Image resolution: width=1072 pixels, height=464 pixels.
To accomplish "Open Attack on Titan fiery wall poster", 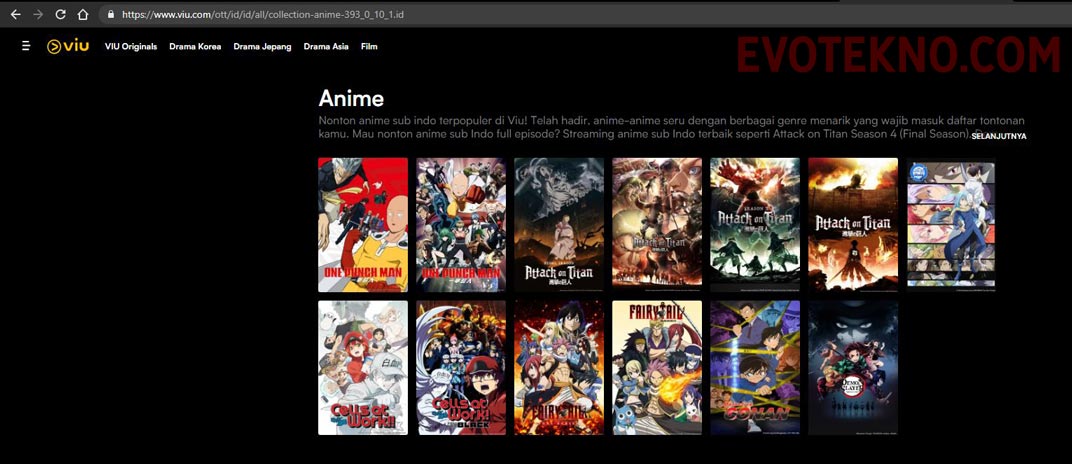I will pos(853,225).
